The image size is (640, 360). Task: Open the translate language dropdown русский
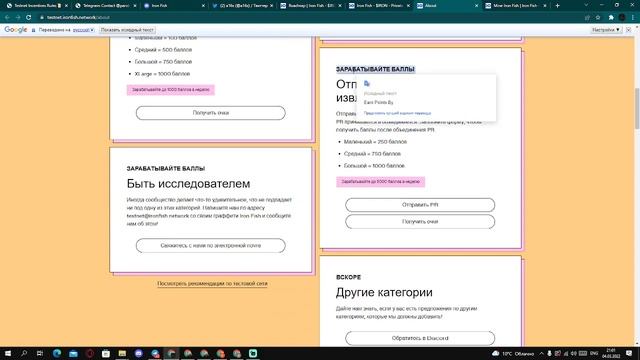tap(83, 30)
